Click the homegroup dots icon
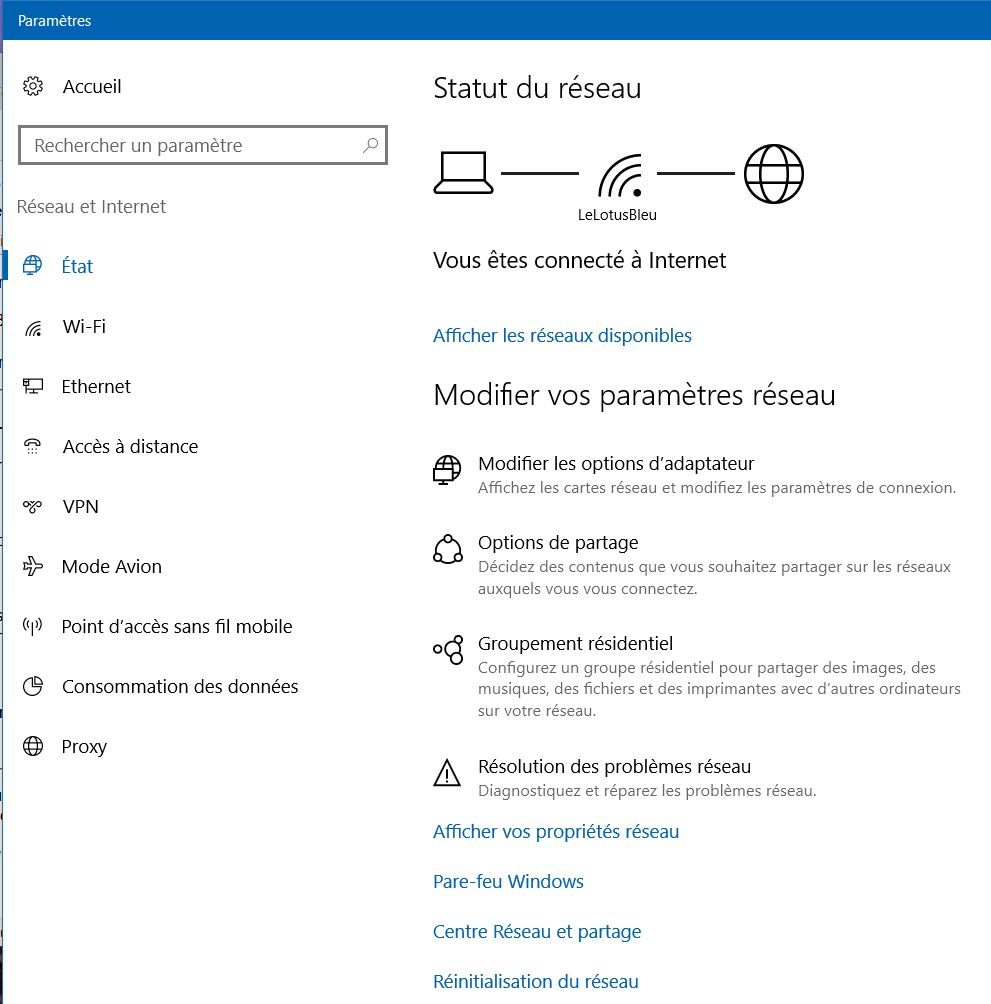 click(x=448, y=650)
